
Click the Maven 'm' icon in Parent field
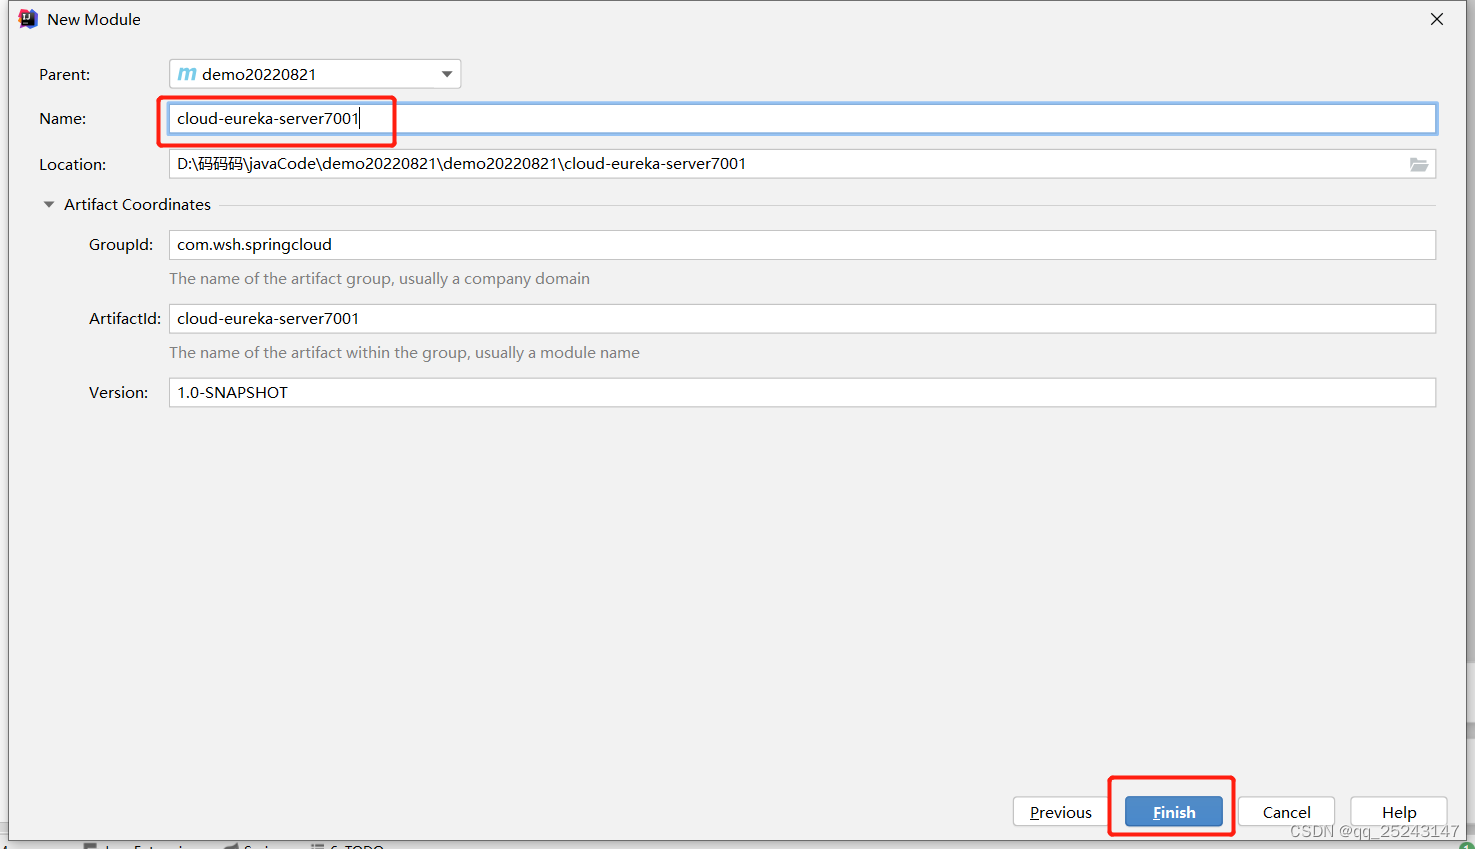(187, 74)
